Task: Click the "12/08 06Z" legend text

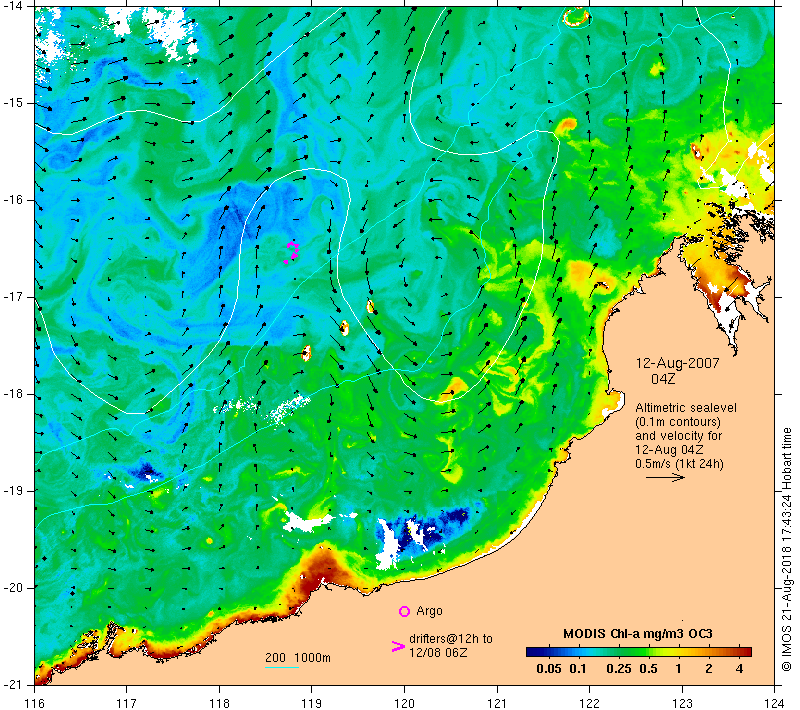Action: click(x=438, y=652)
